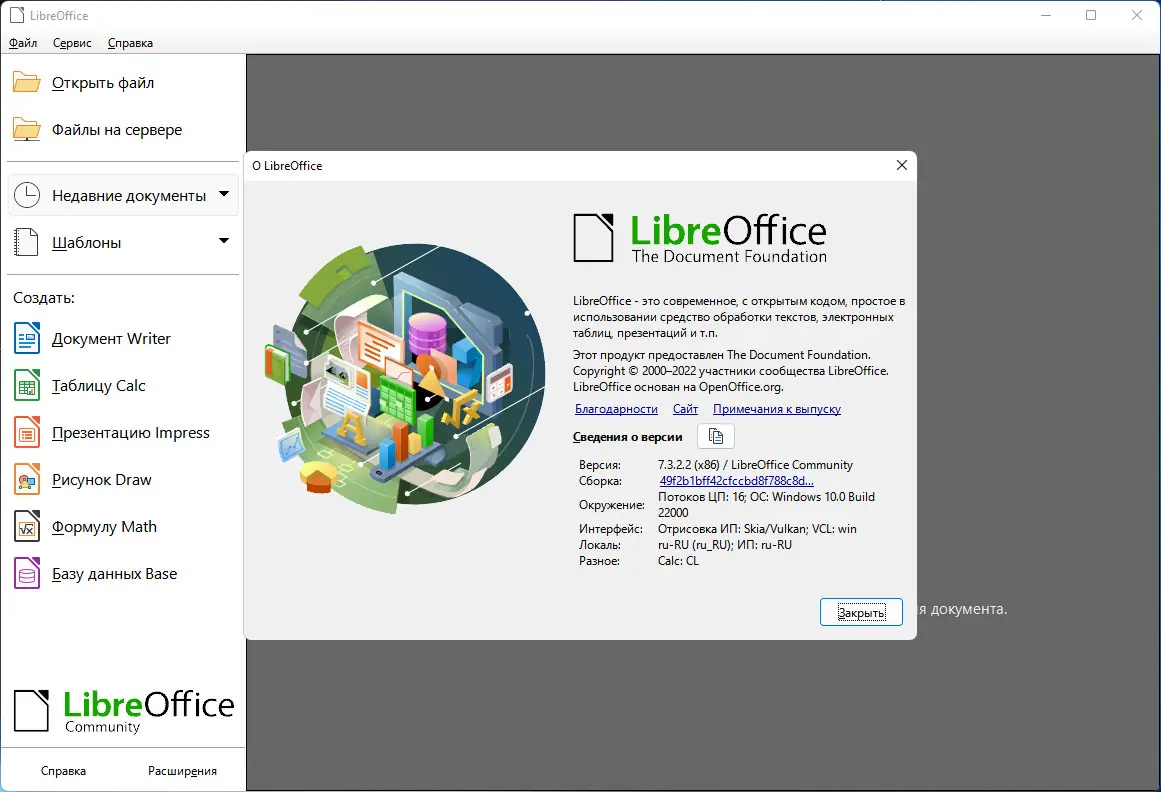Open a file from the sidebar

tap(103, 82)
